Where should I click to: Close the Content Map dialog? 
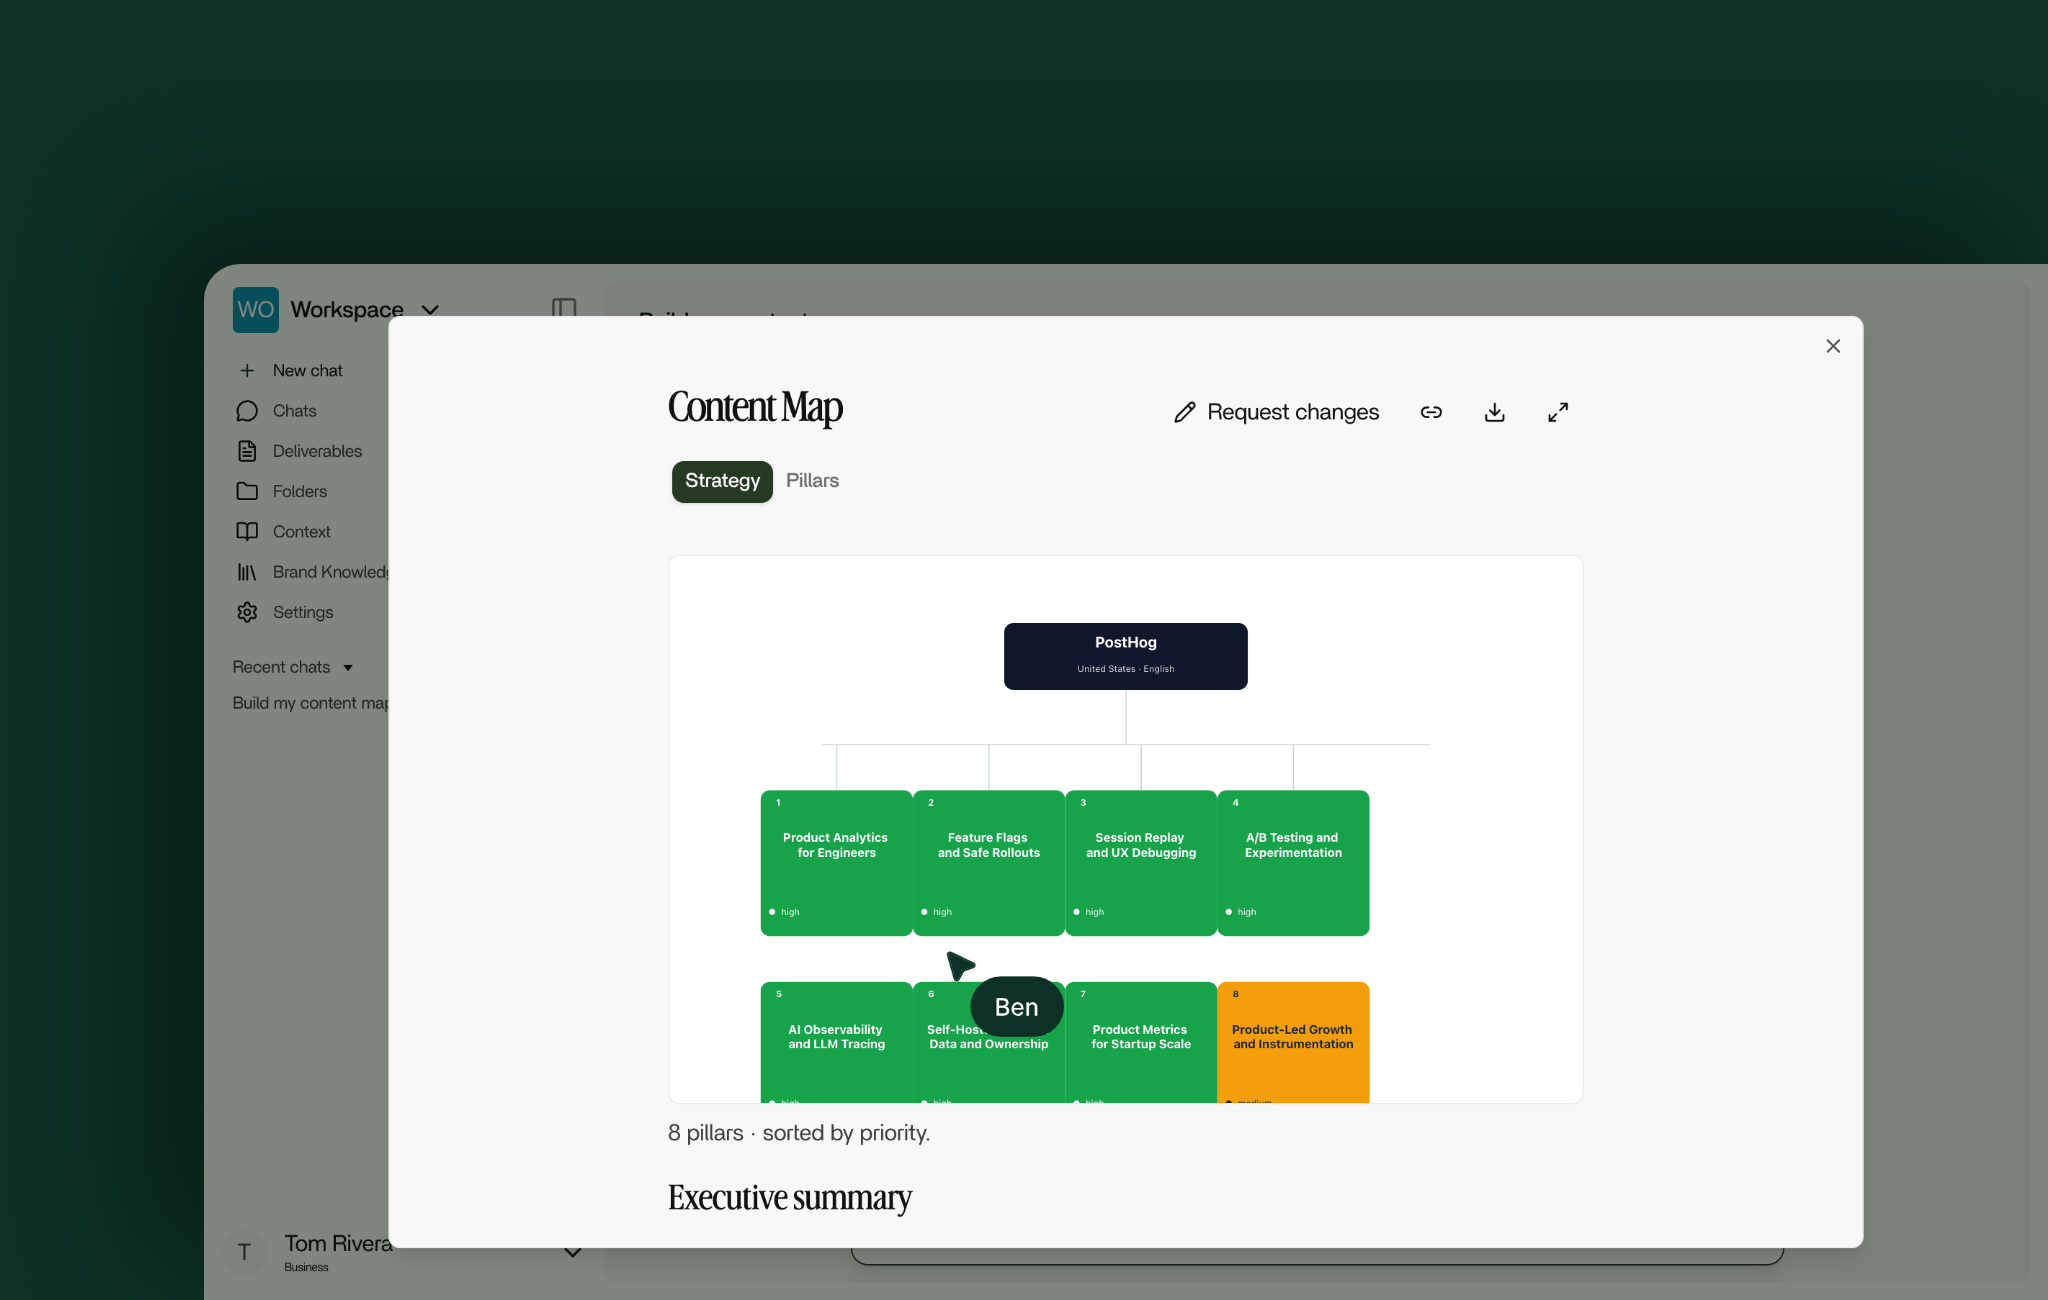(1833, 346)
